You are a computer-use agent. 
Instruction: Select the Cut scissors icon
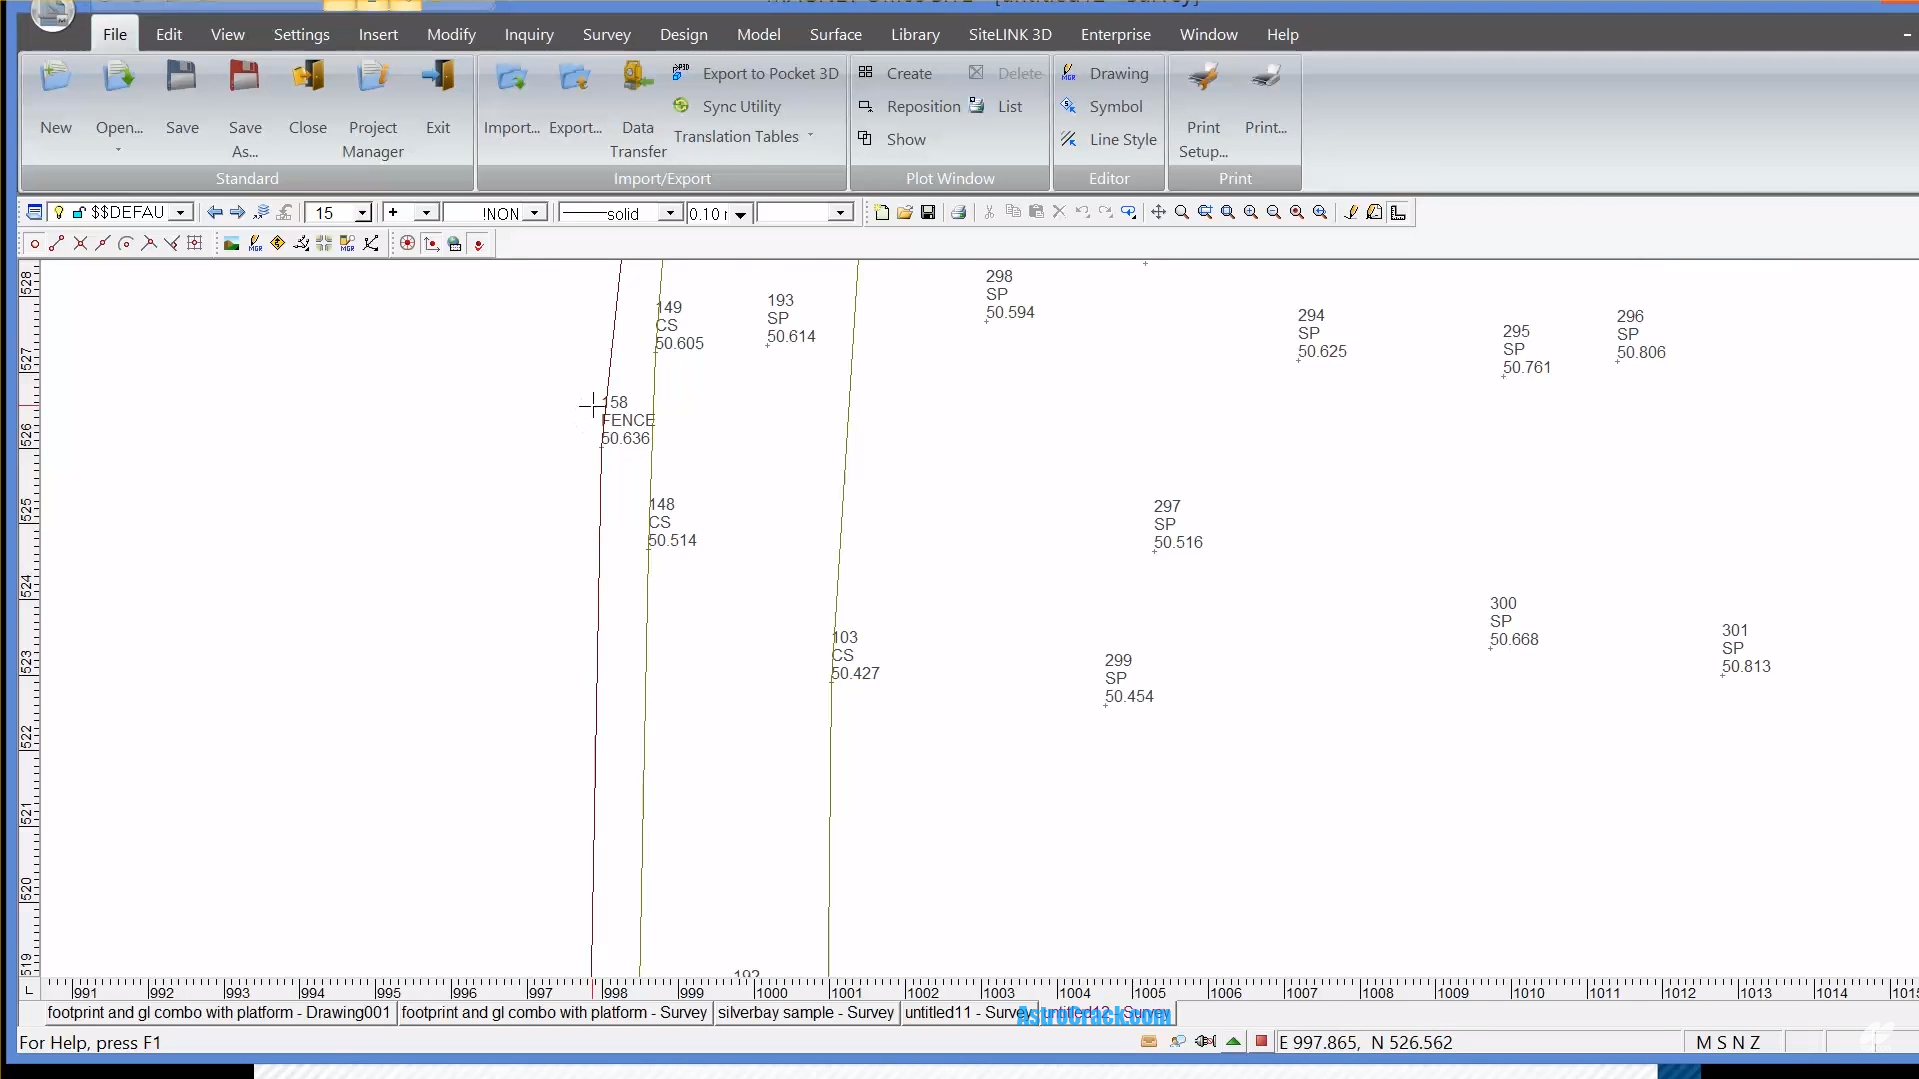(988, 212)
